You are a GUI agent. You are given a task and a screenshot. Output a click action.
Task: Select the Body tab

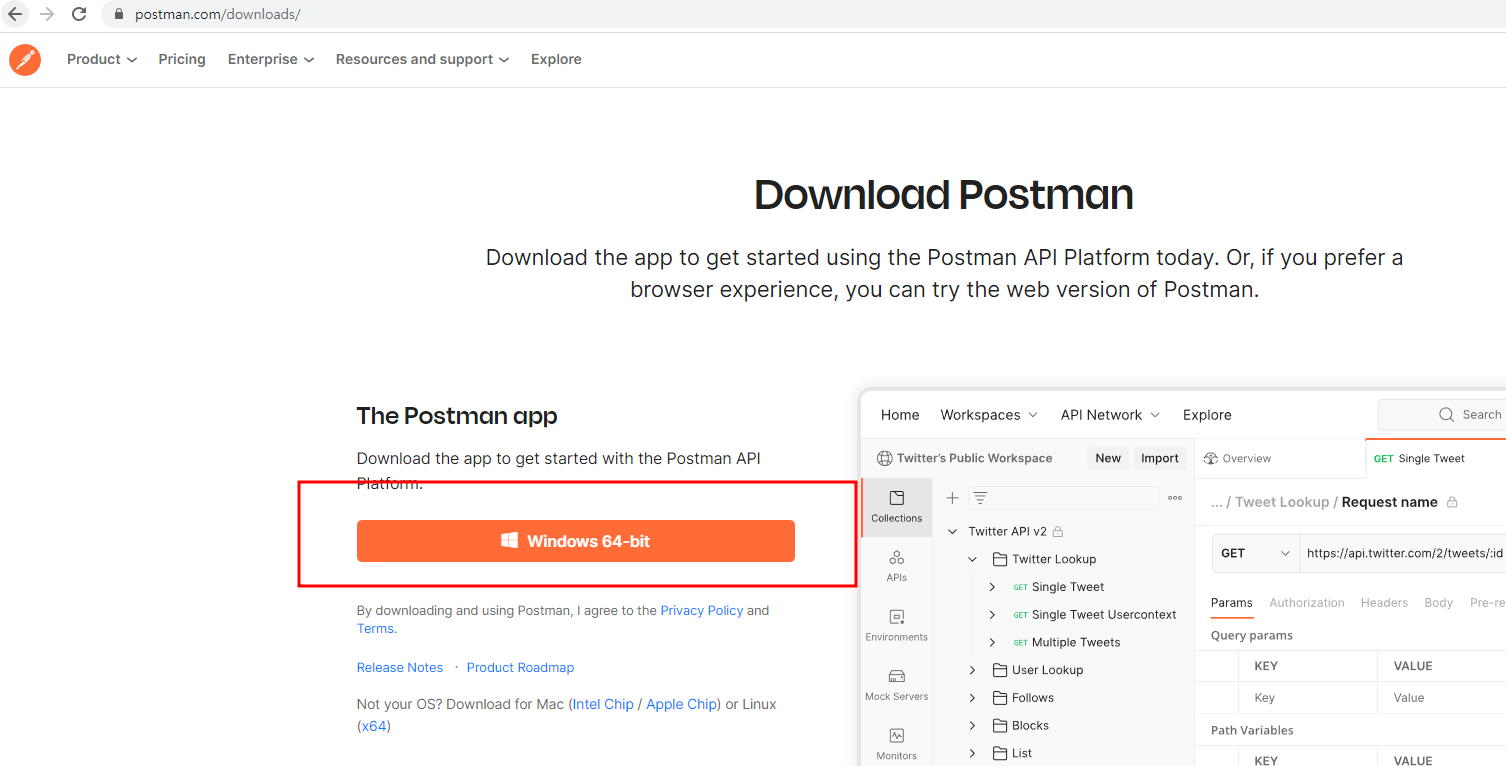(x=1439, y=603)
